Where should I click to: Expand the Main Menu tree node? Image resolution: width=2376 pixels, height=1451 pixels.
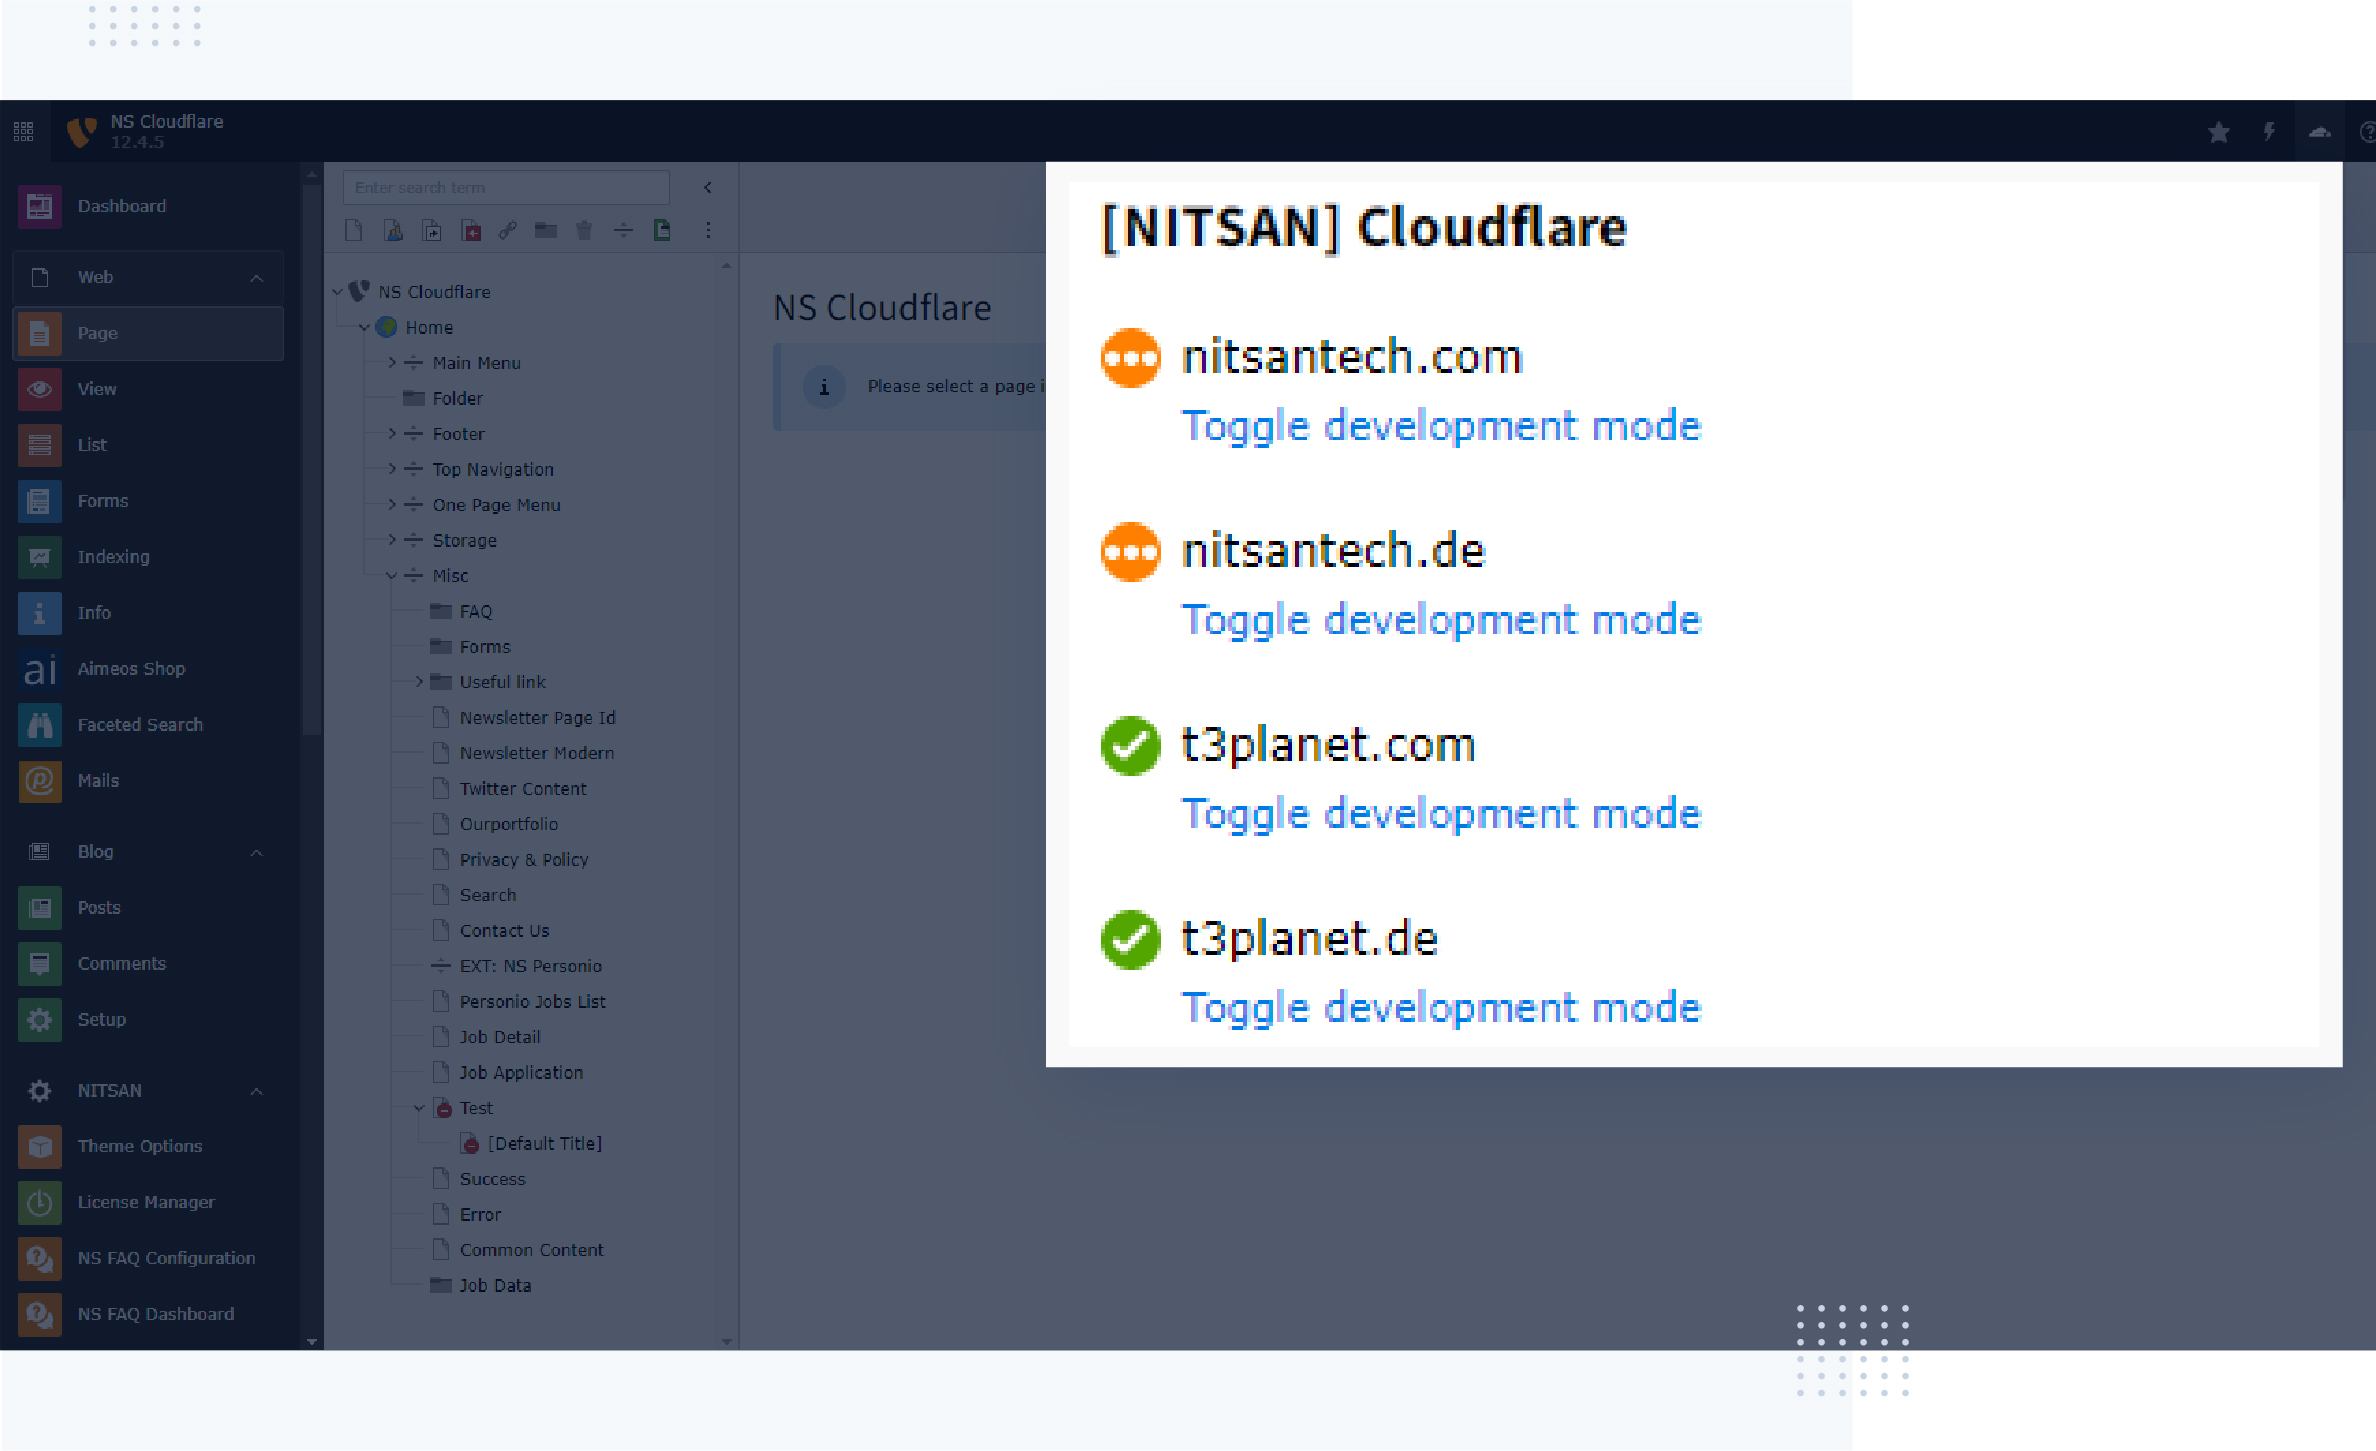[392, 363]
